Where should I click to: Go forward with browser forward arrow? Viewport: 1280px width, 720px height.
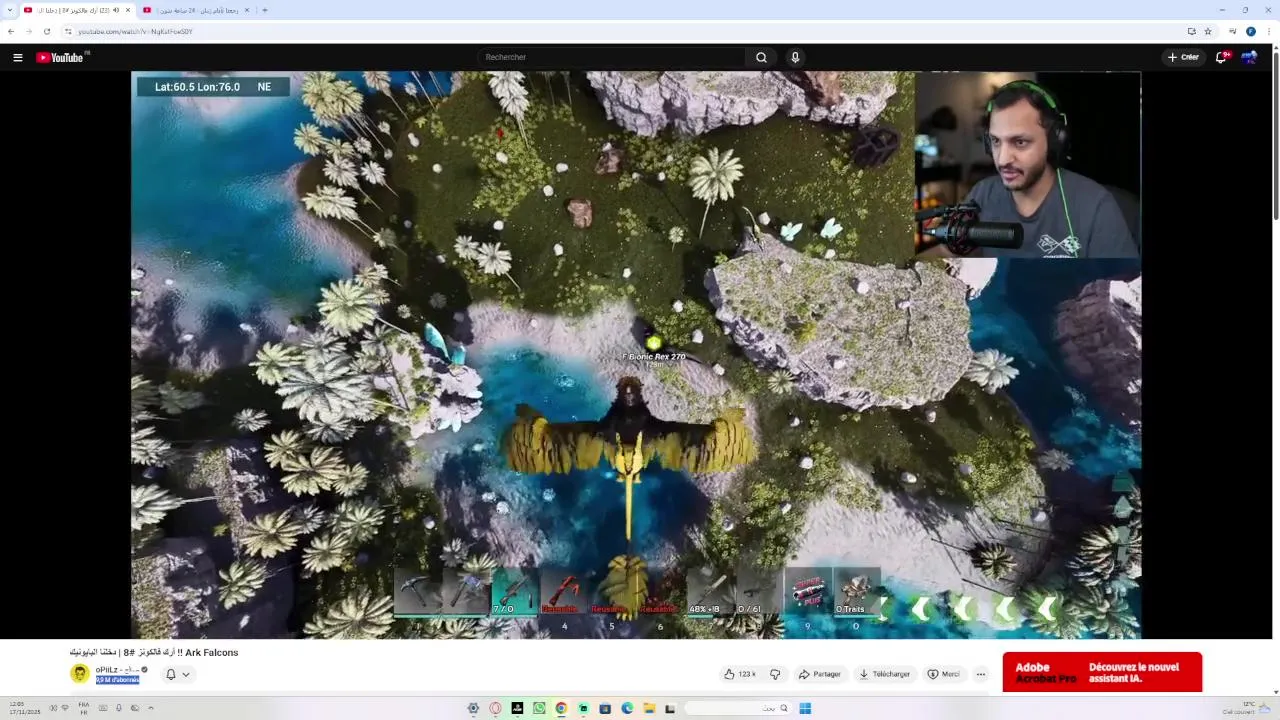pos(28,31)
